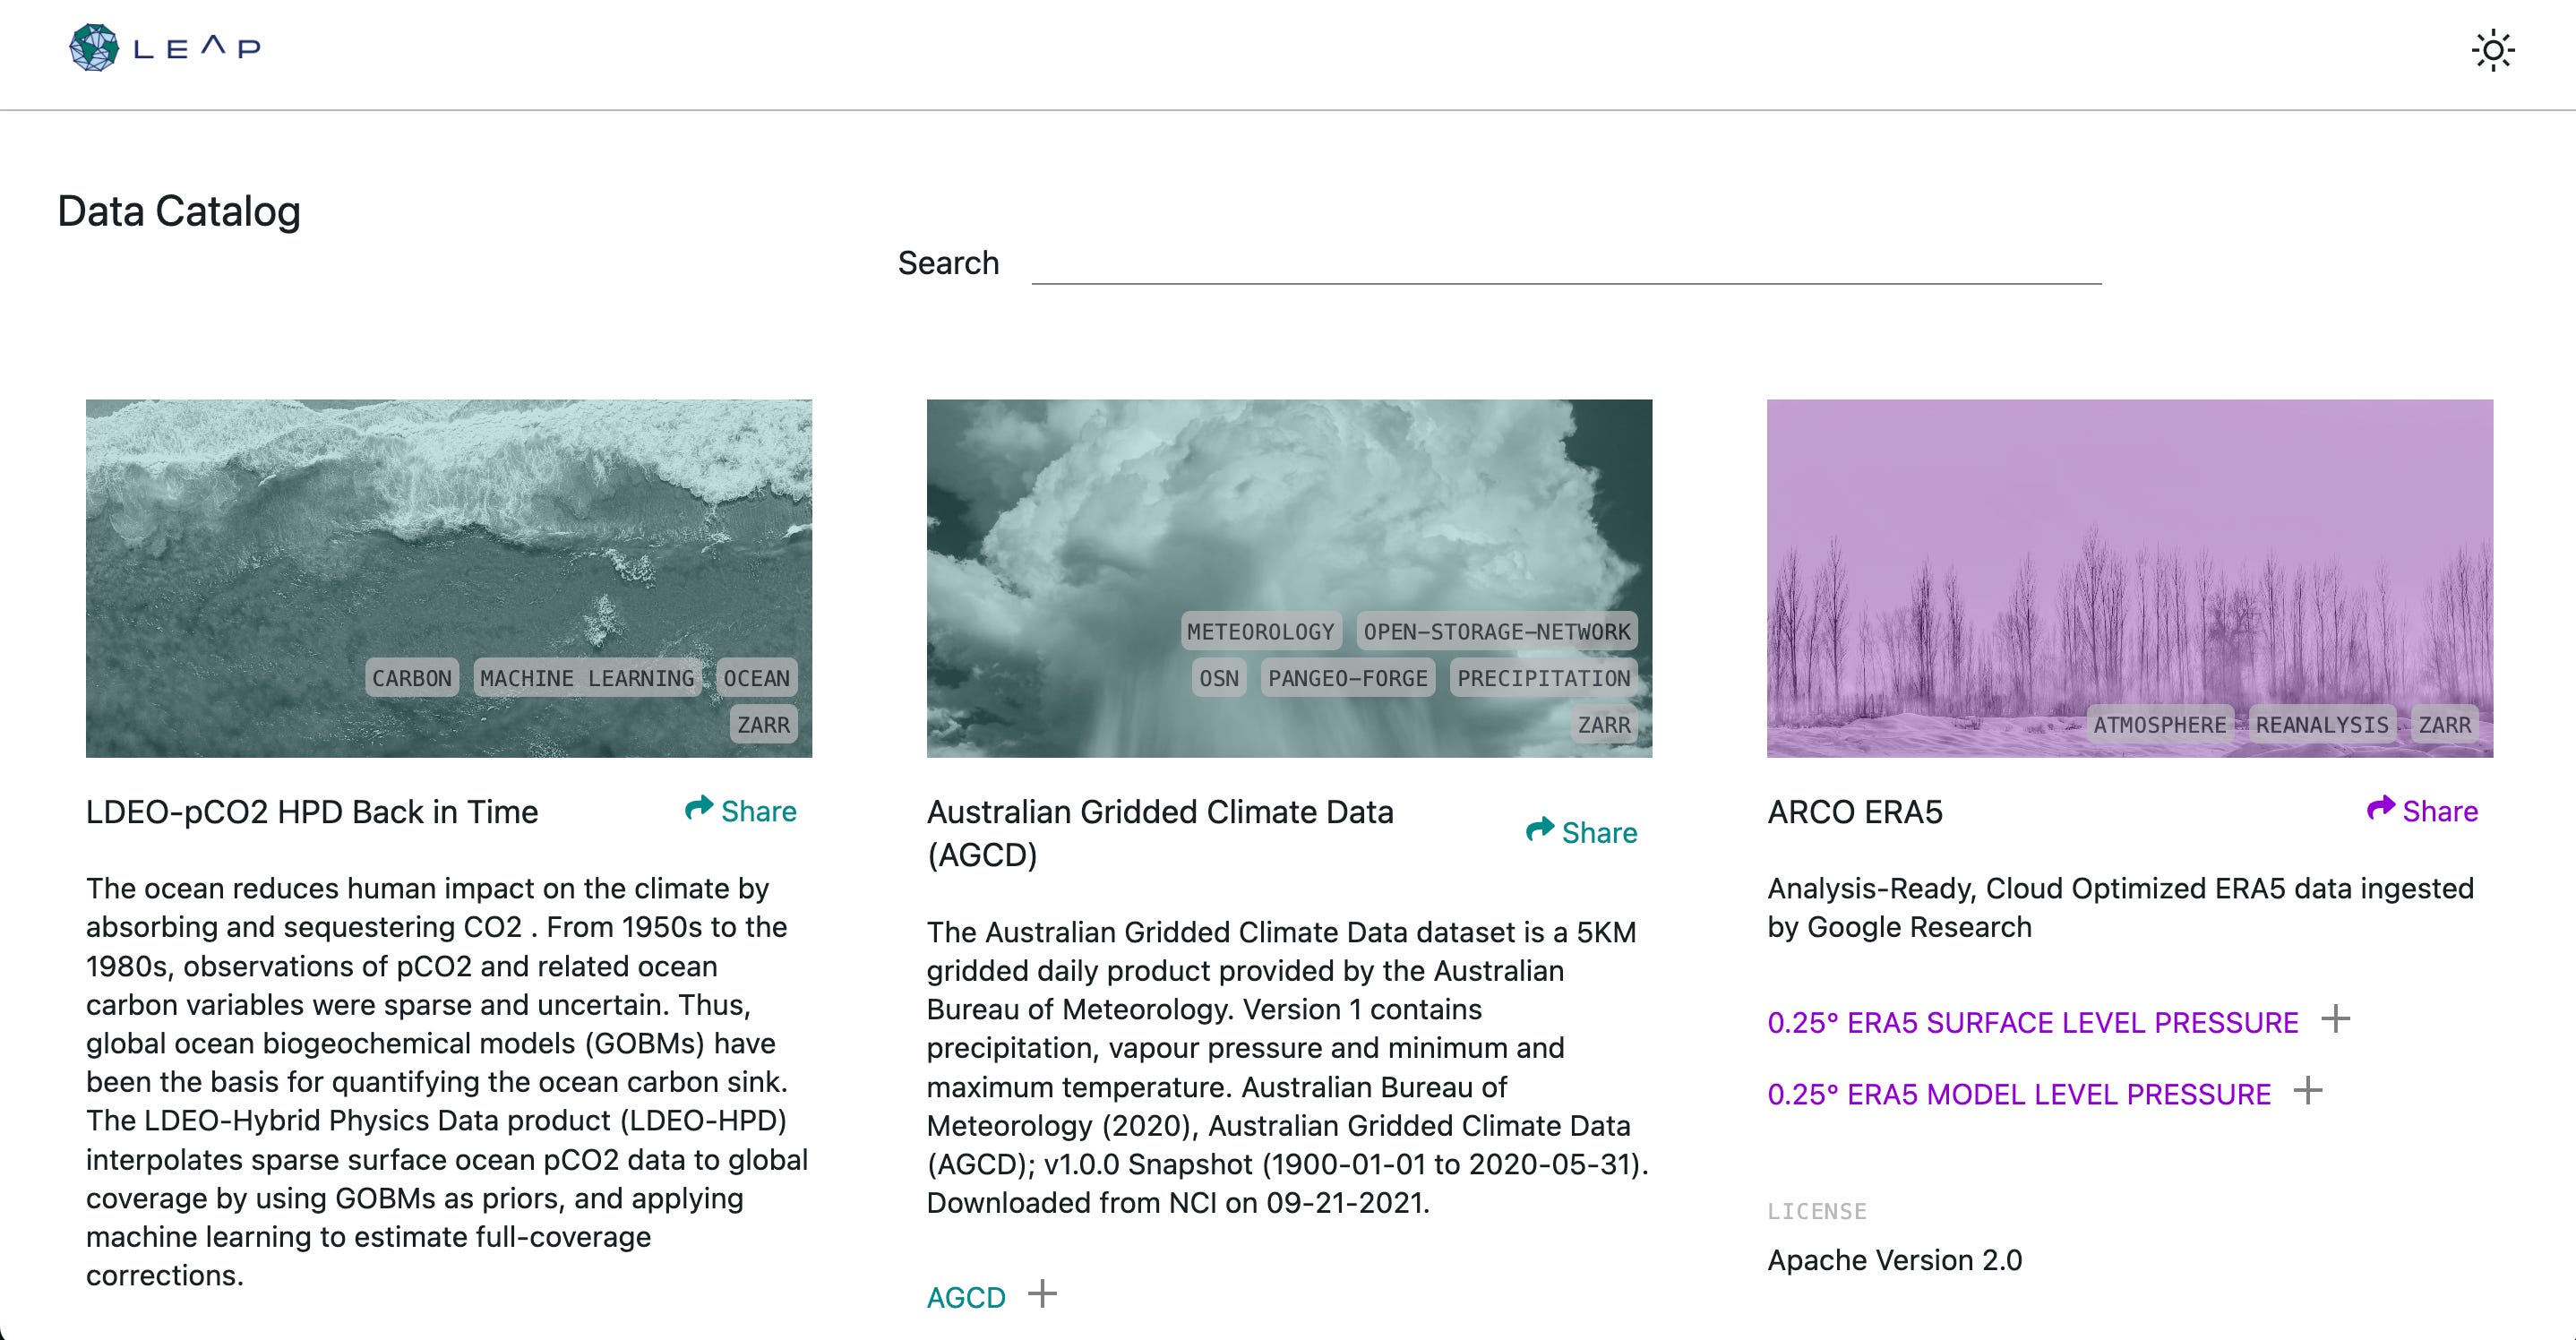Viewport: 2576px width, 1340px height.
Task: Expand the ERA5 Surface Level Pressure plus icon
Action: pos(2335,1020)
